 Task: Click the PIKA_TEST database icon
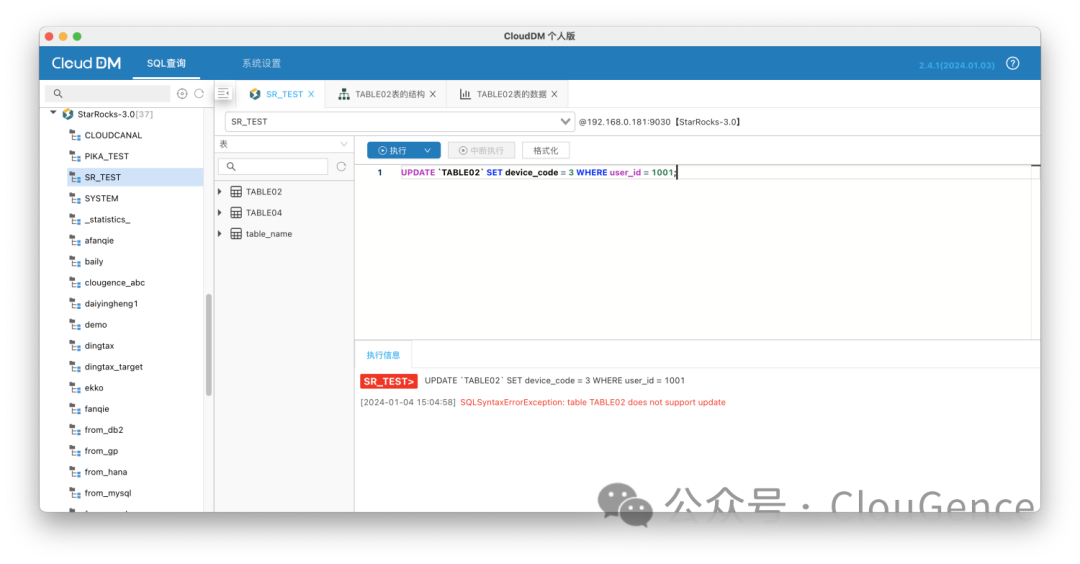click(x=75, y=156)
